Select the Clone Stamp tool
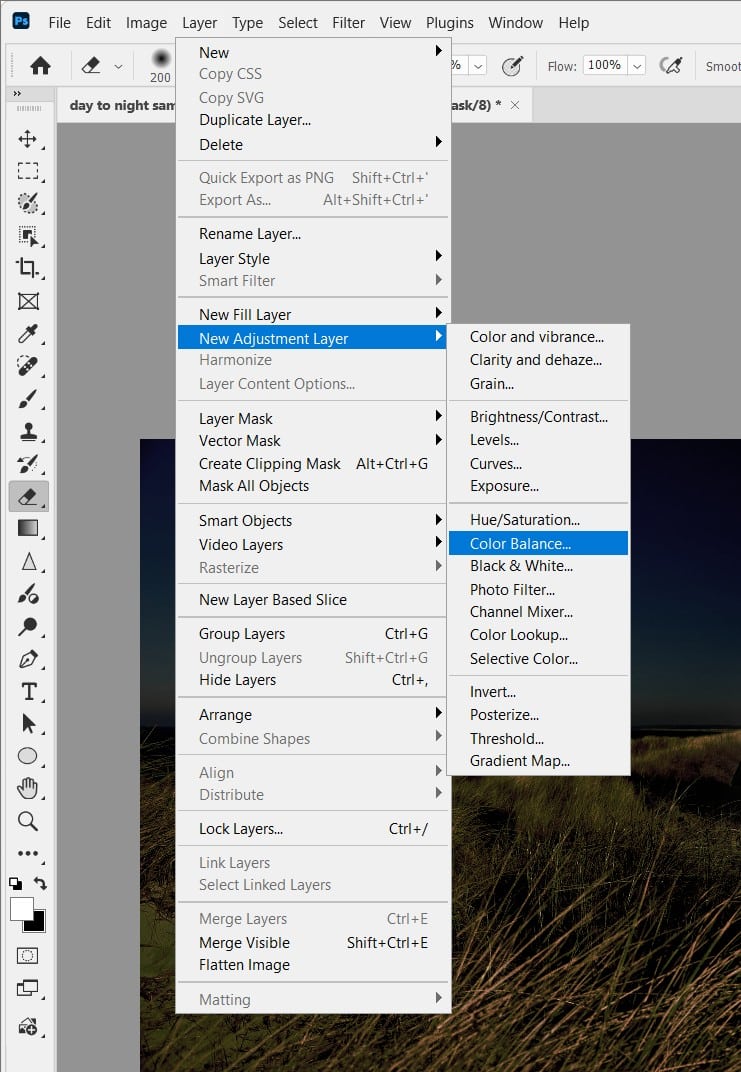Image resolution: width=741 pixels, height=1072 pixels. click(28, 432)
